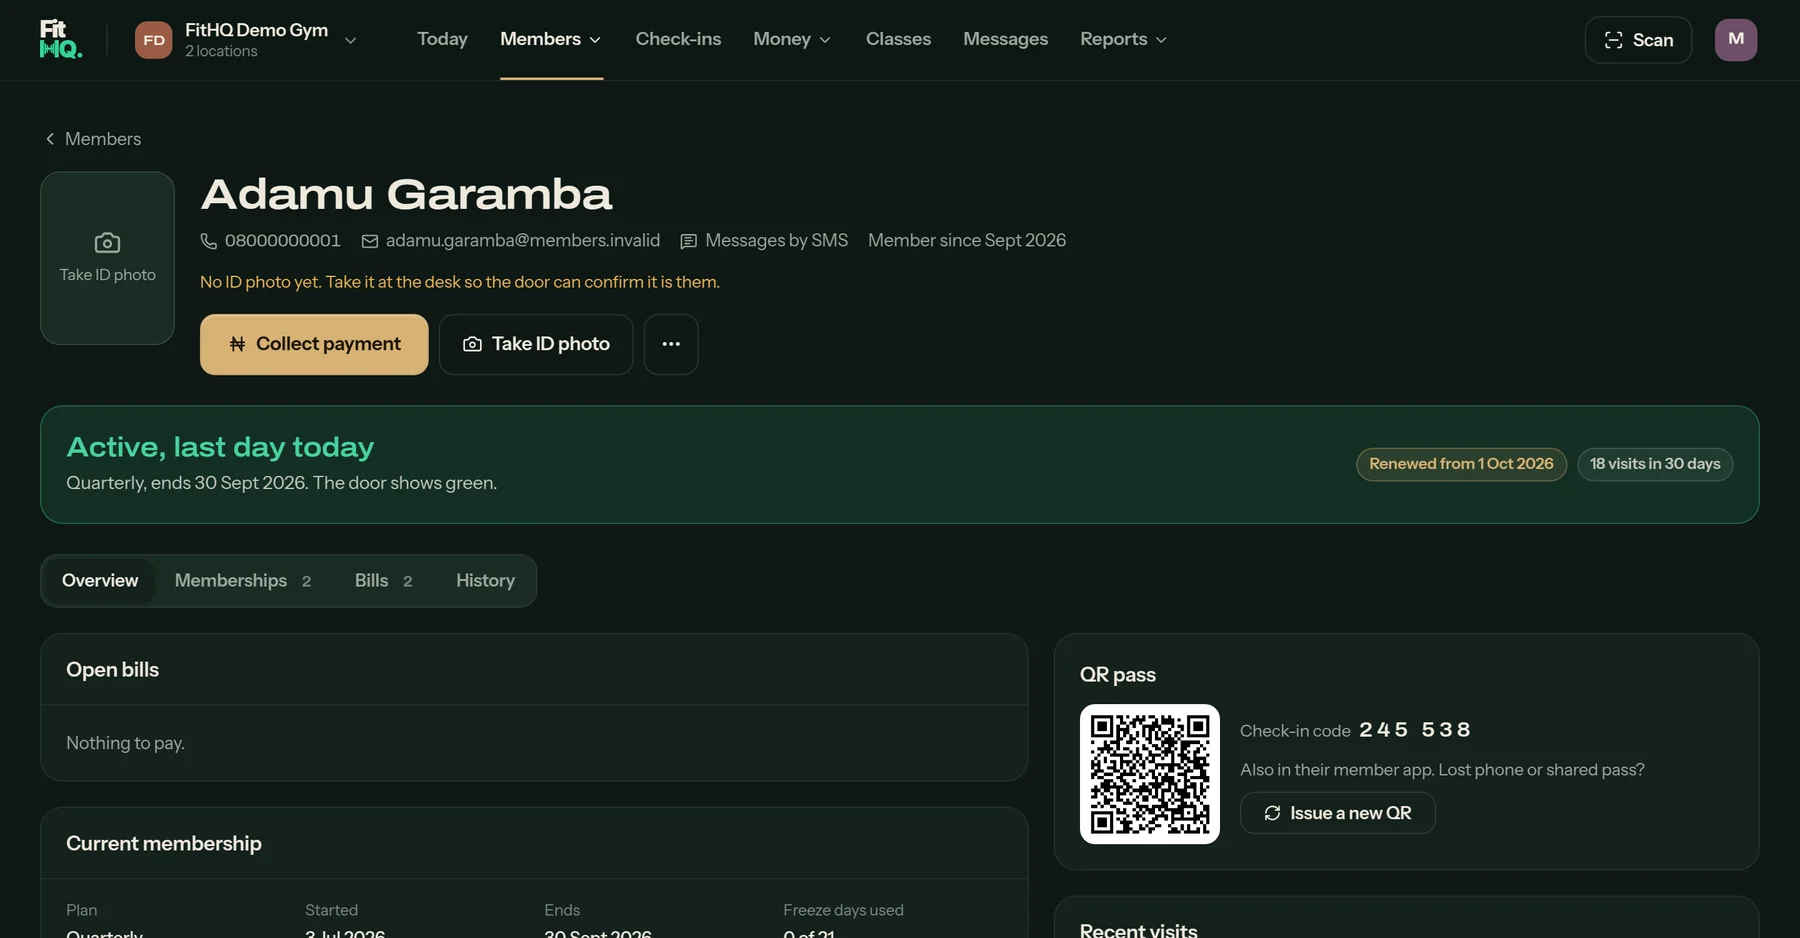Click the 18 visits in 30 days badge
This screenshot has width=1800, height=938.
(x=1655, y=464)
